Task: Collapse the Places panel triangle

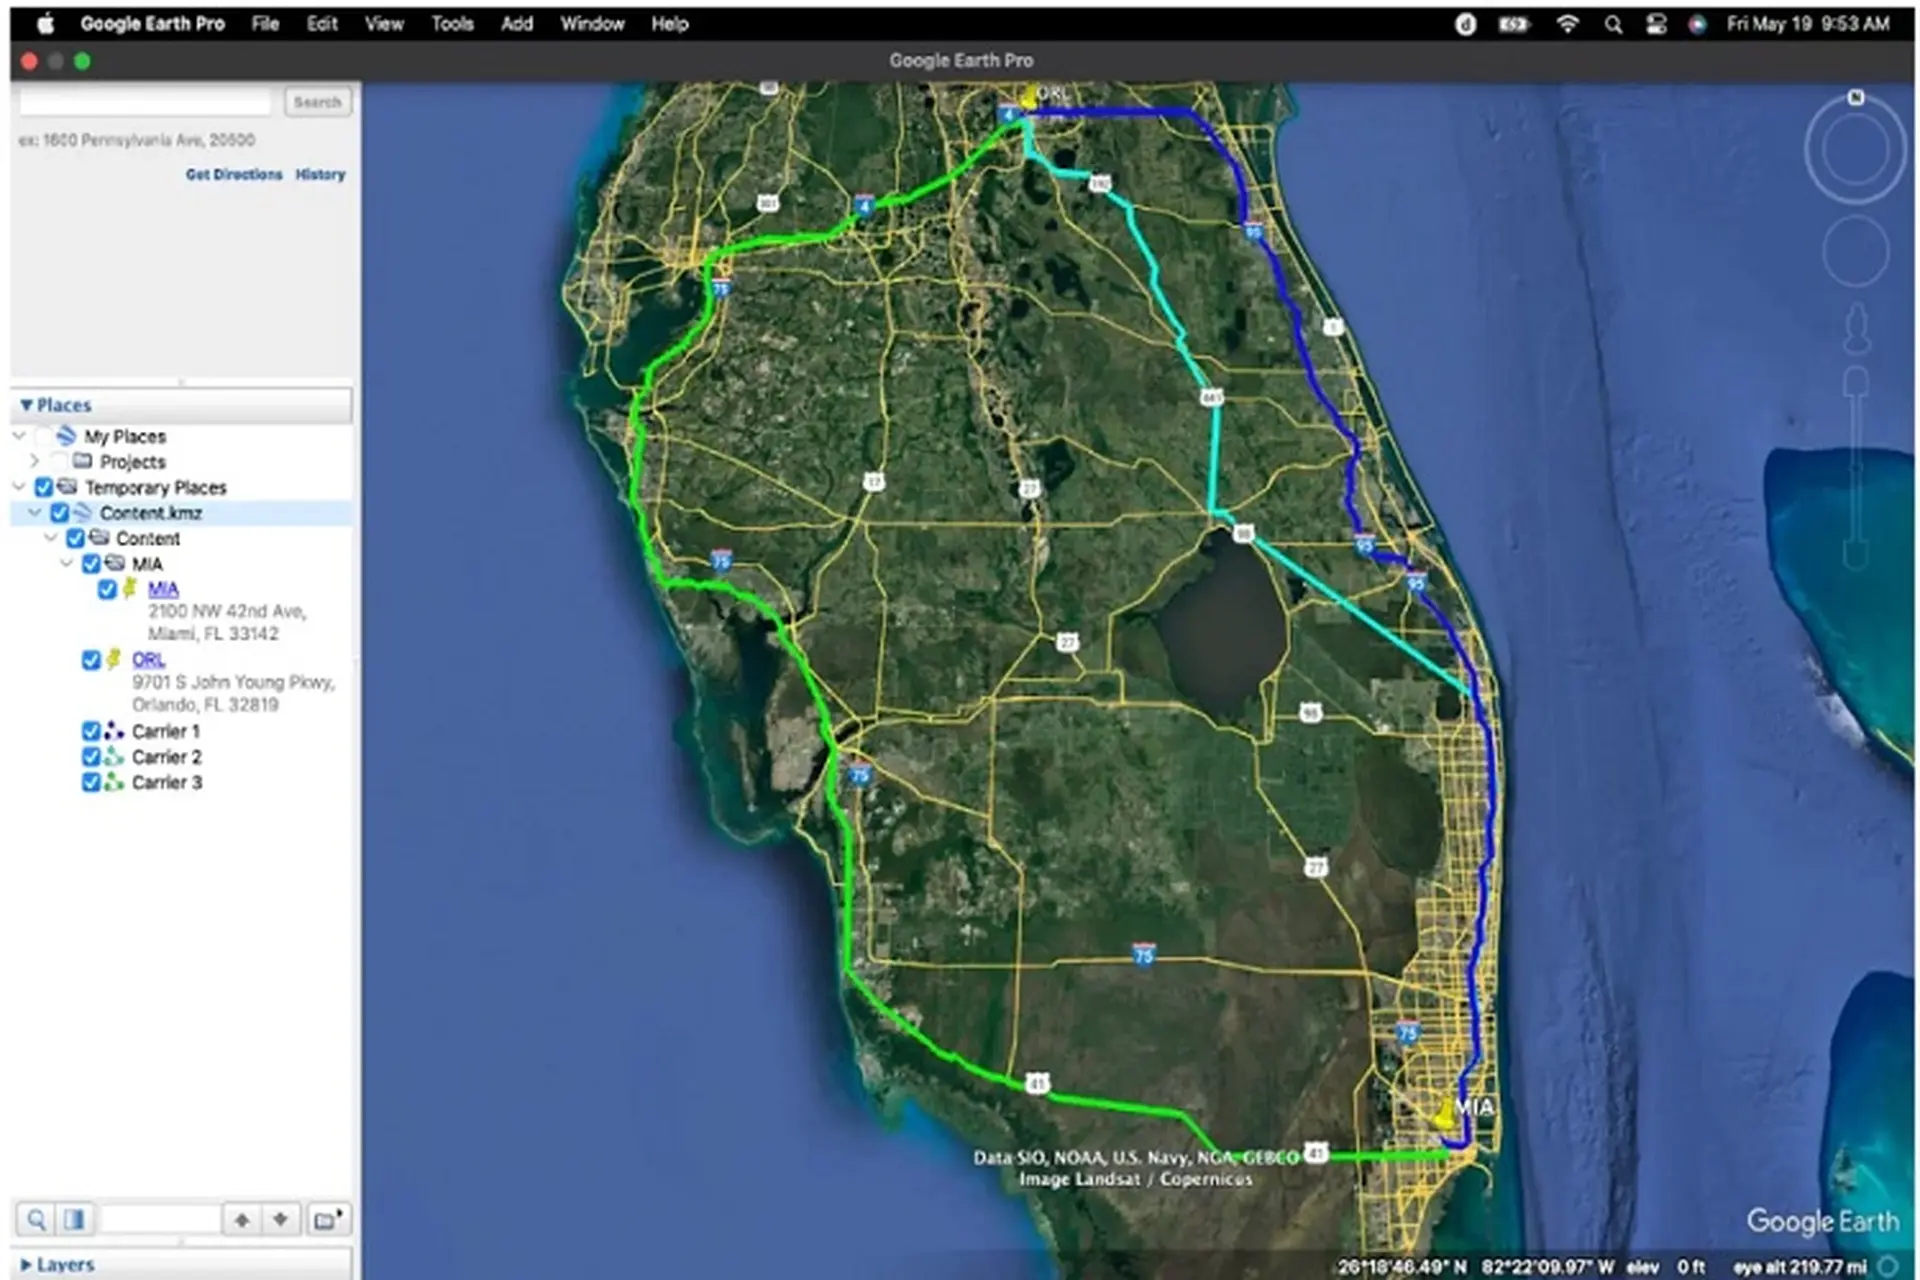Action: tap(26, 405)
